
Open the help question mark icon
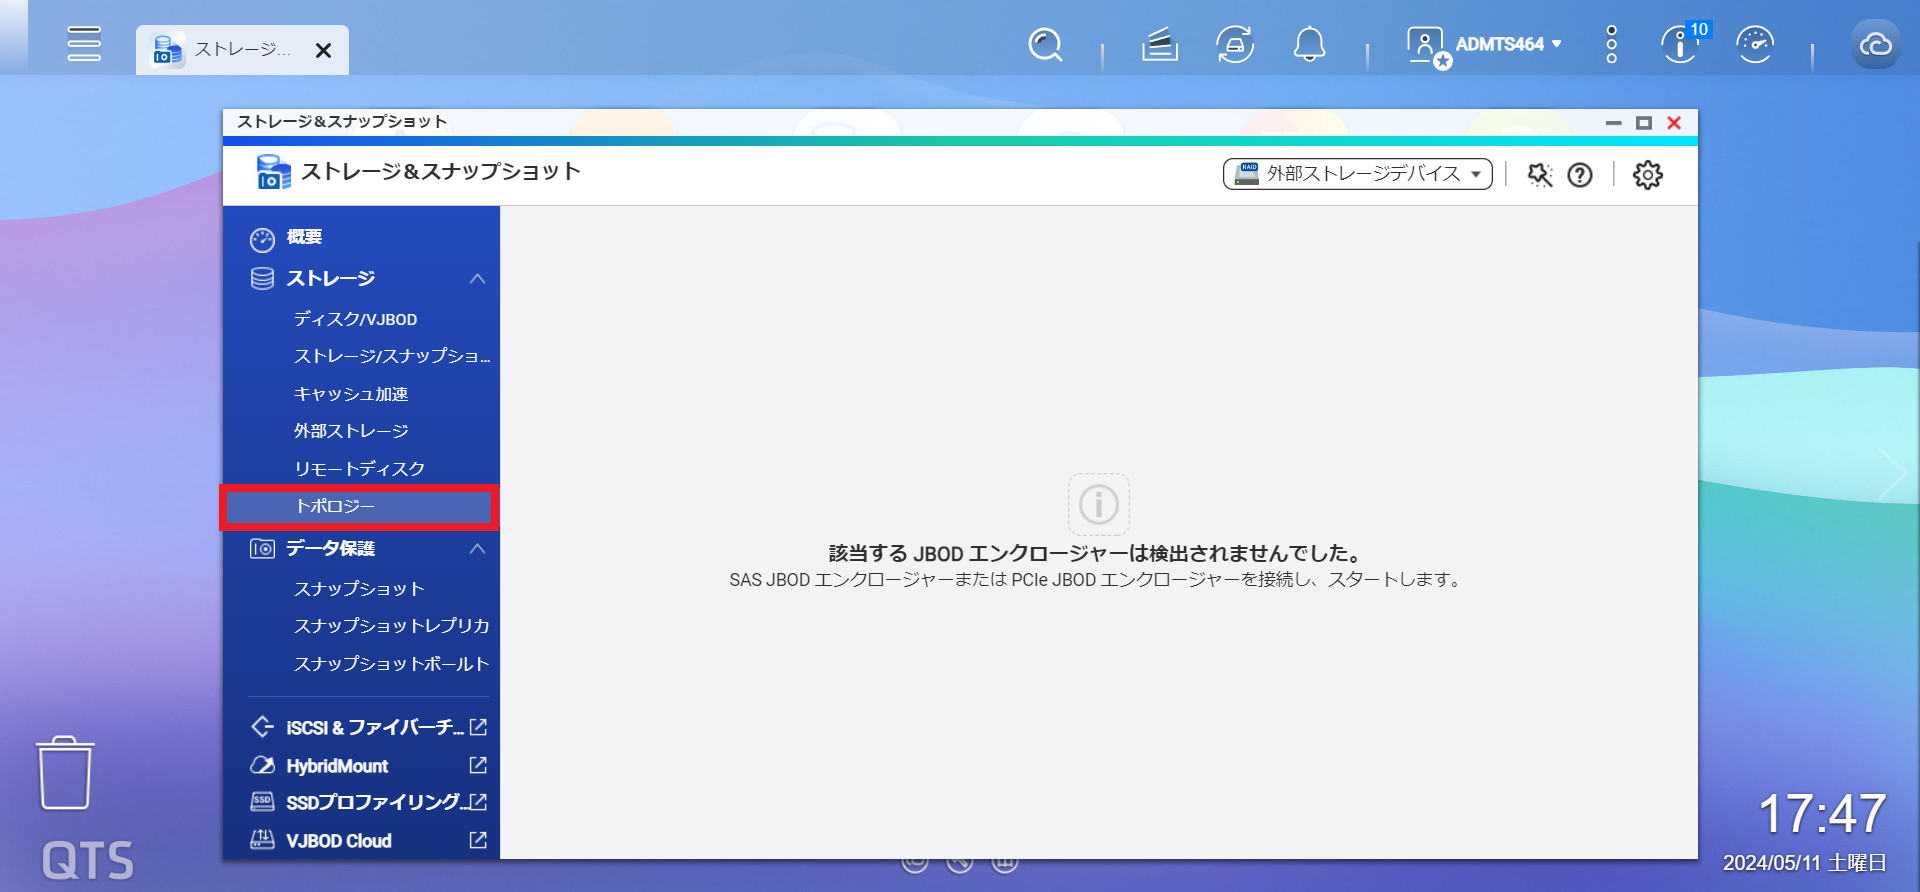click(x=1580, y=175)
